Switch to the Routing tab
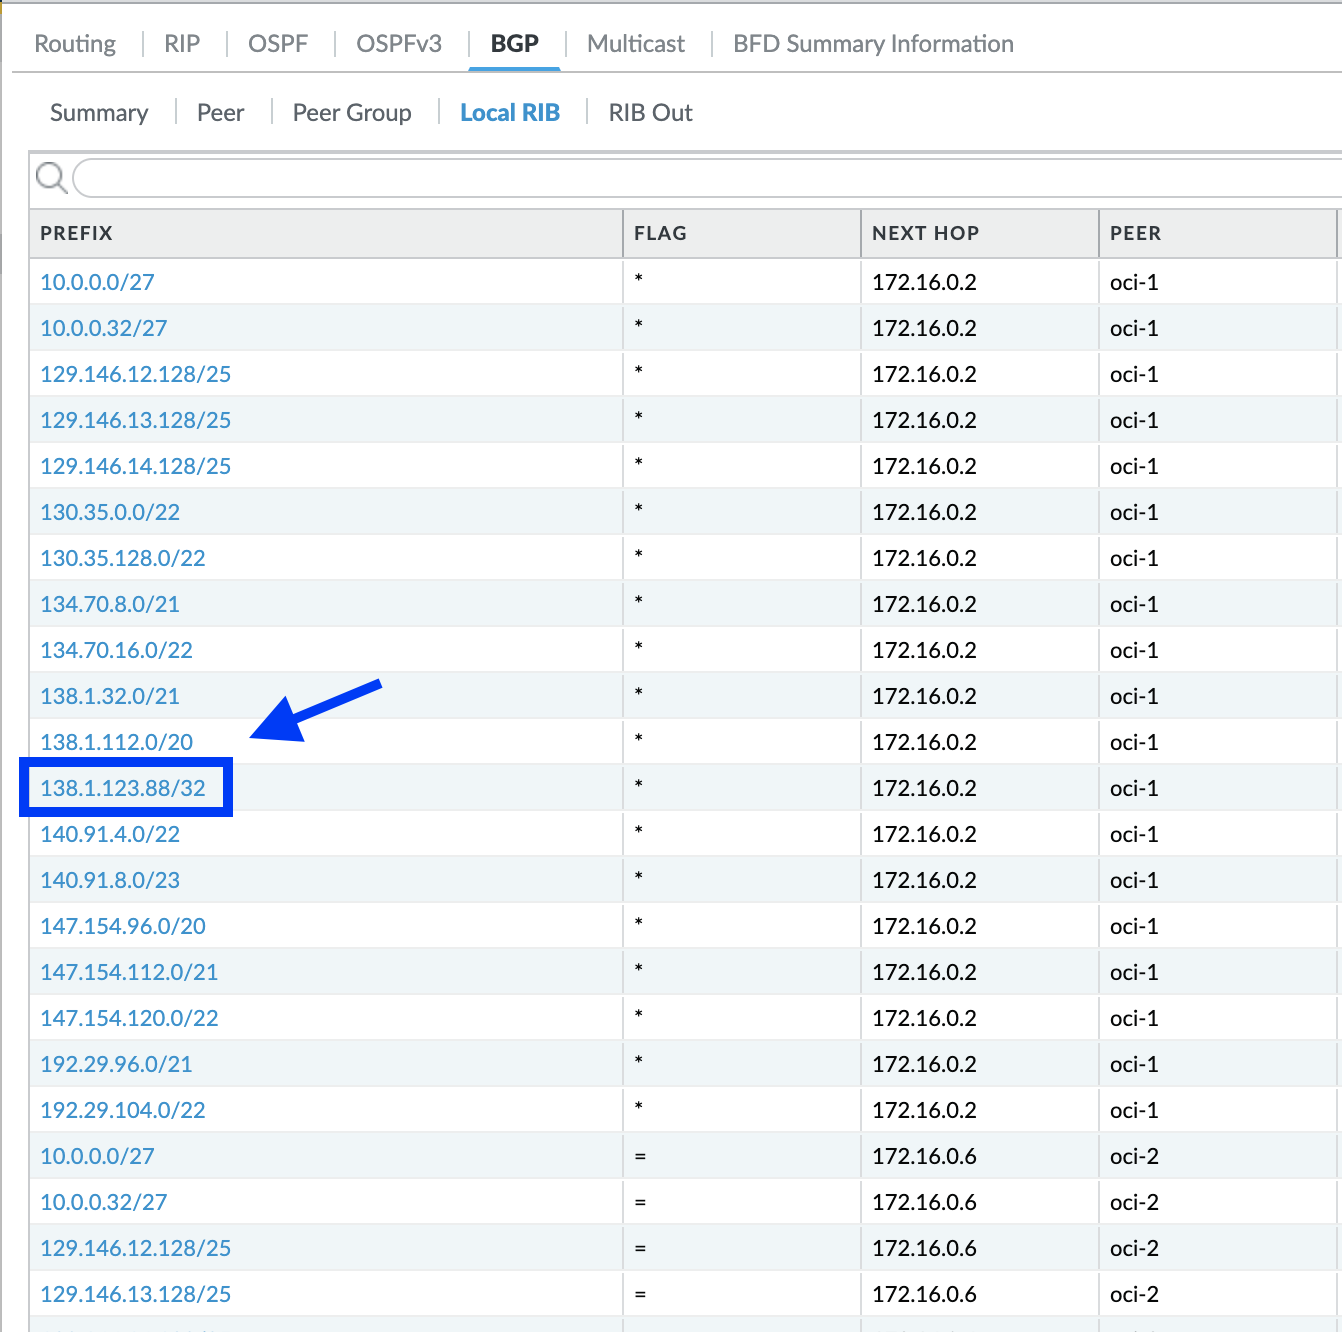 (x=75, y=44)
